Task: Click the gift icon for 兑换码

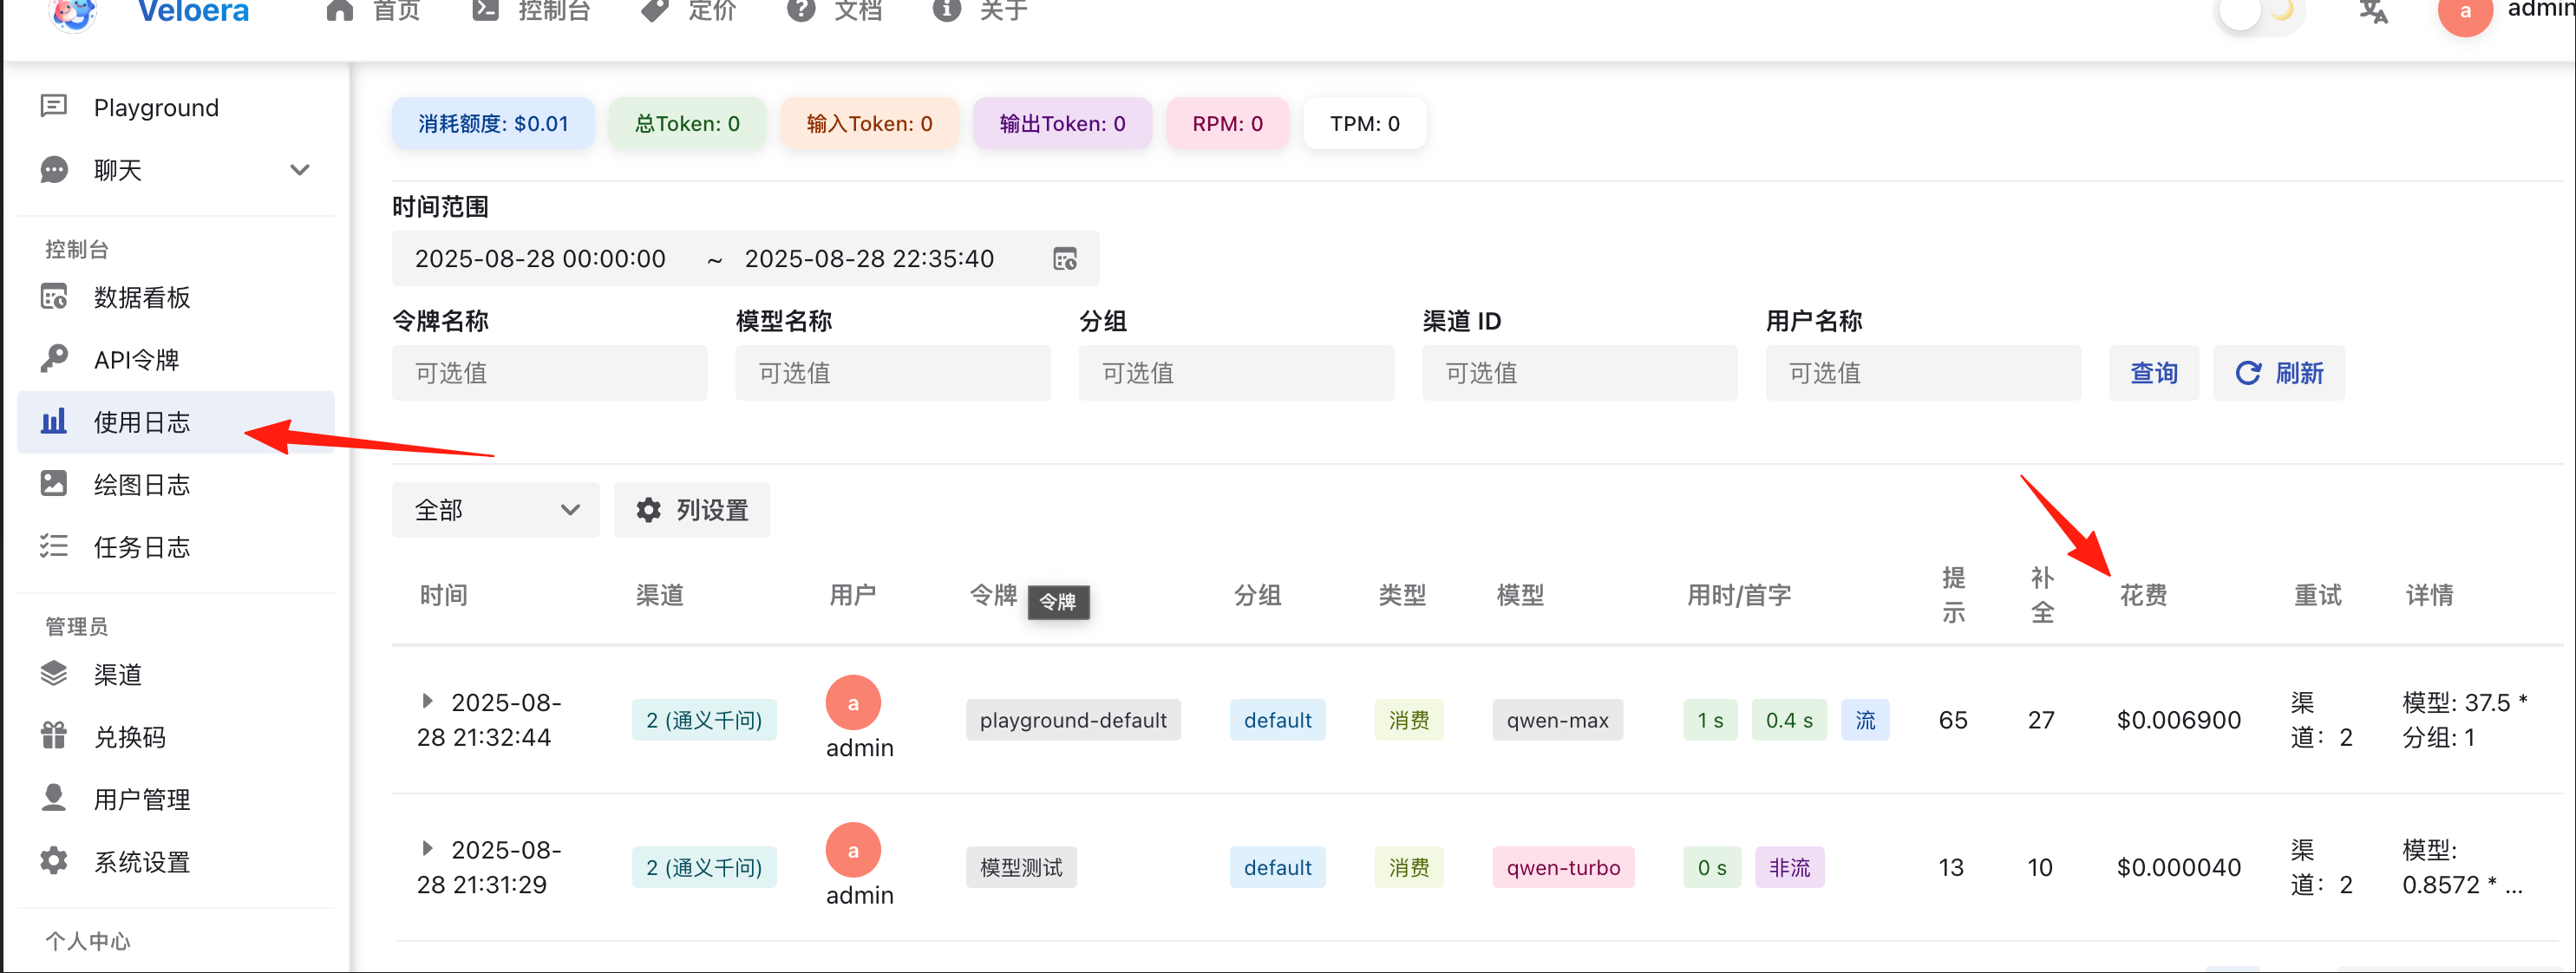Action: point(54,736)
